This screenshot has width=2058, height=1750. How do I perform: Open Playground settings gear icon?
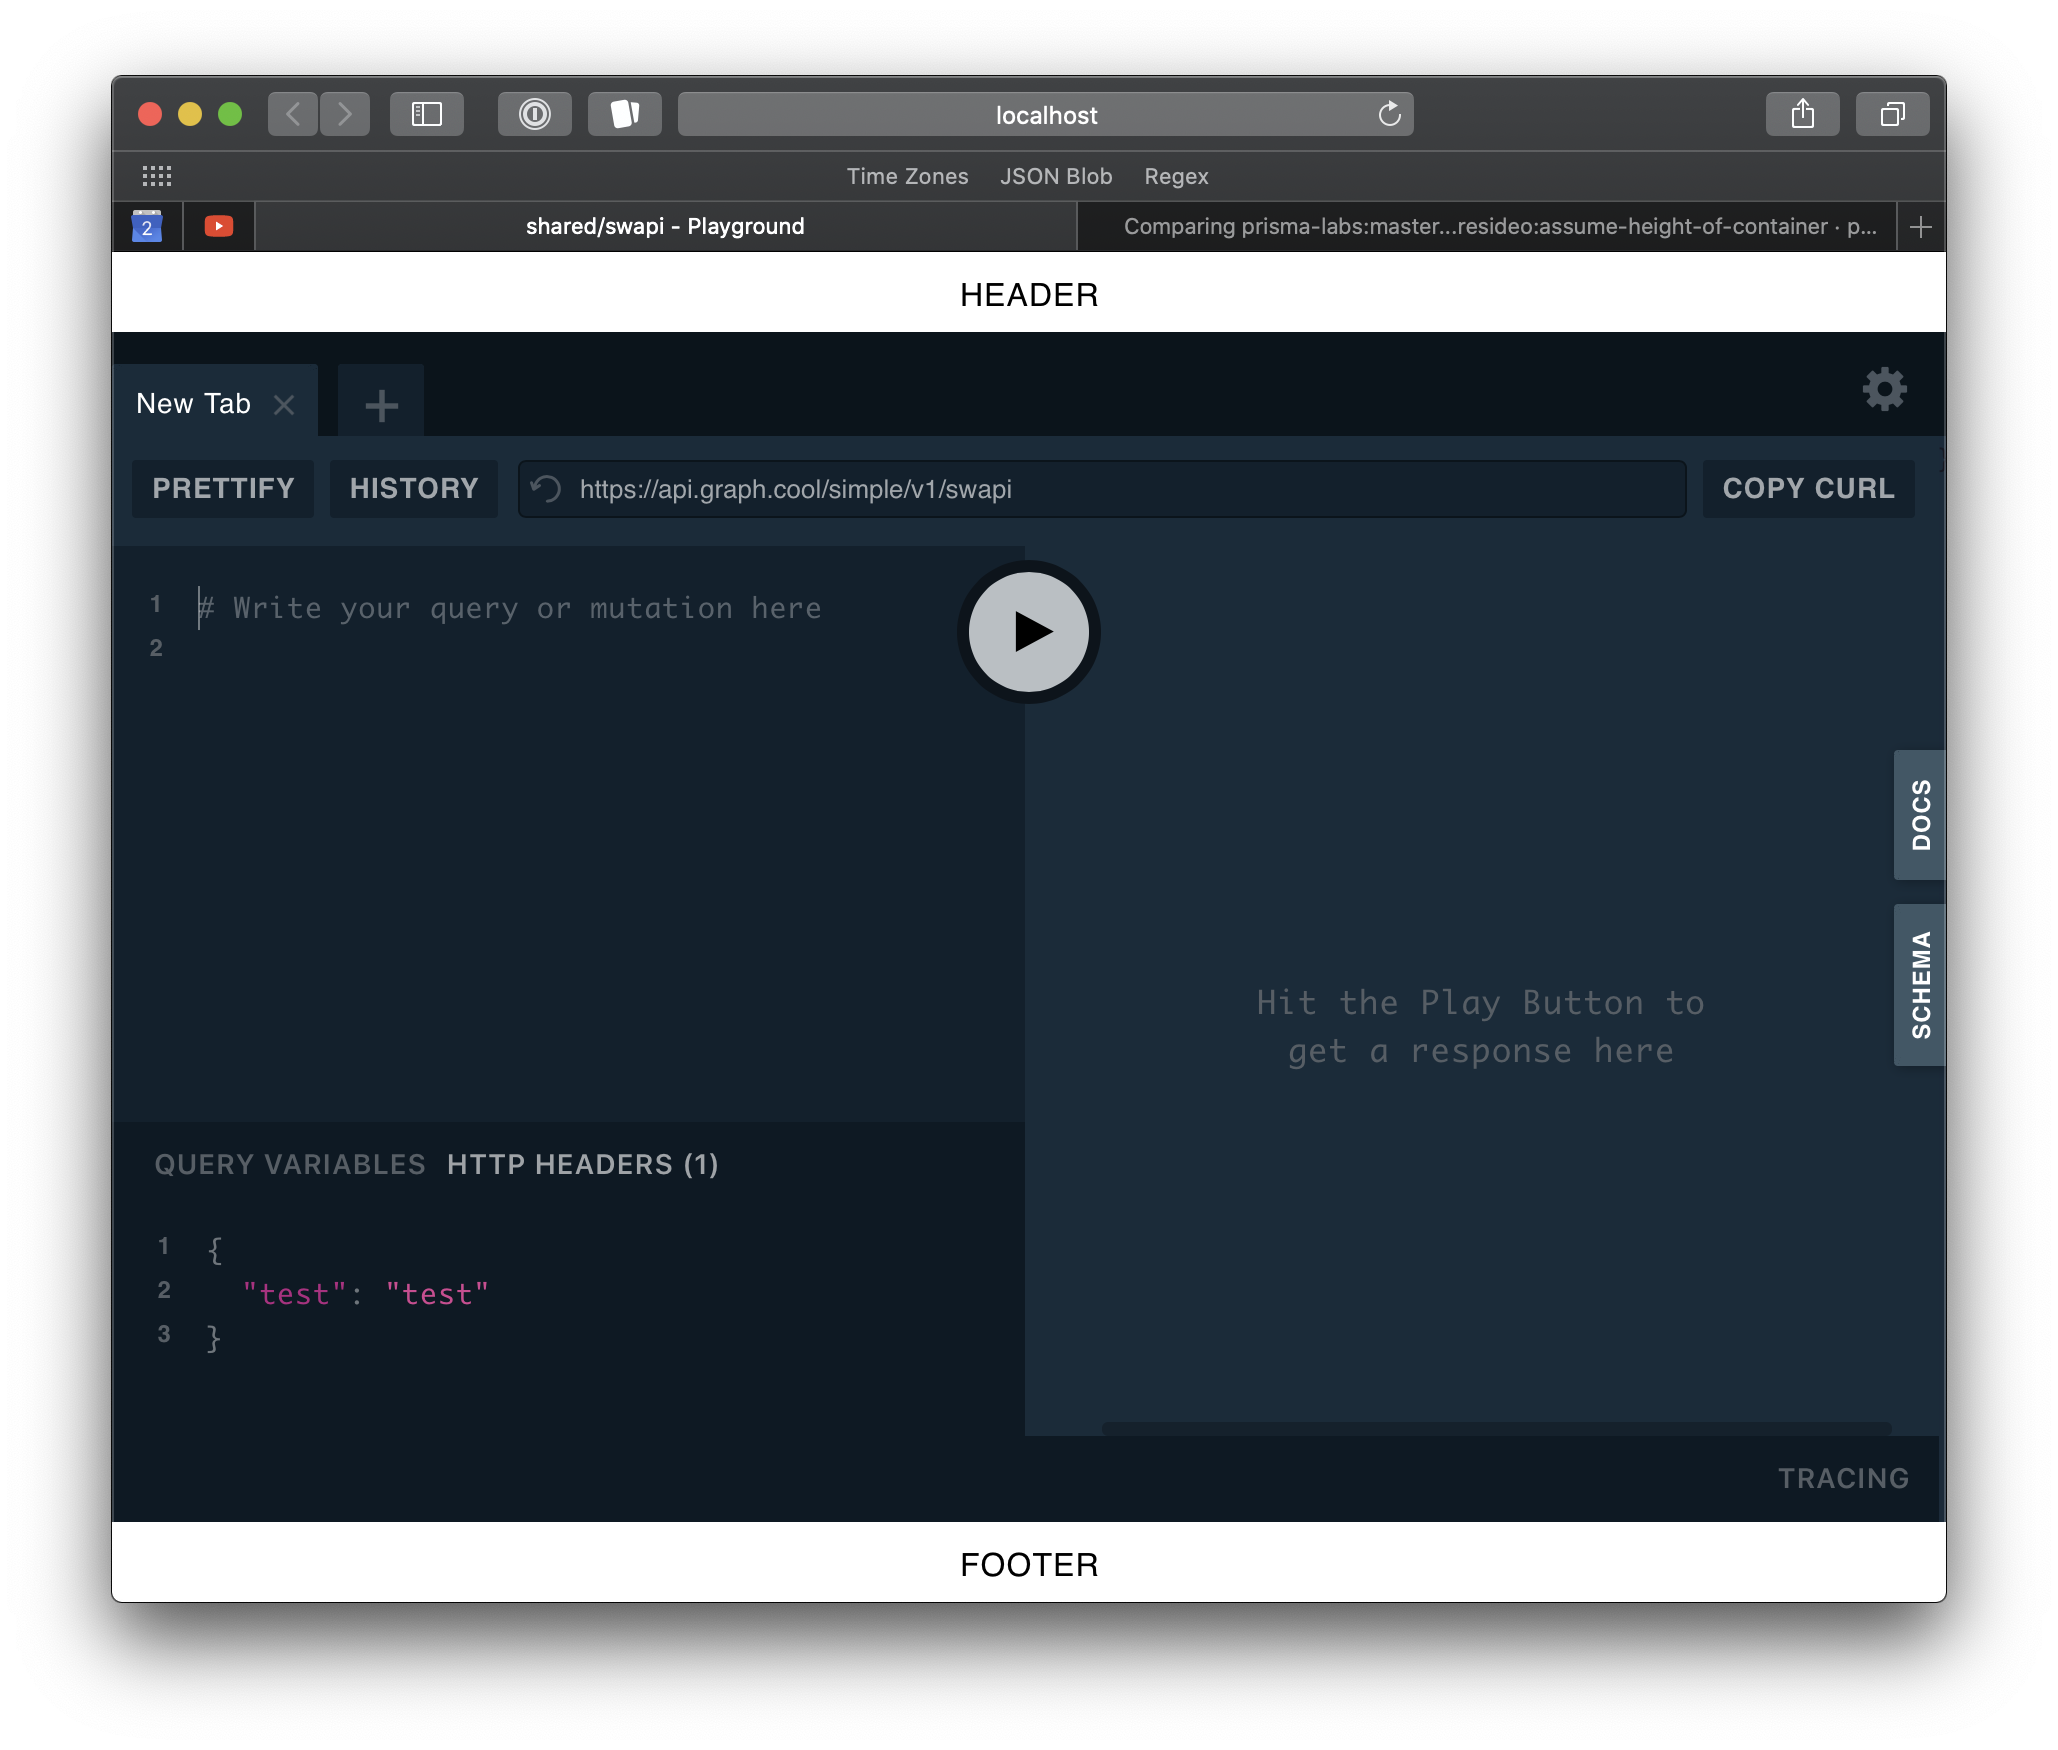(1884, 389)
